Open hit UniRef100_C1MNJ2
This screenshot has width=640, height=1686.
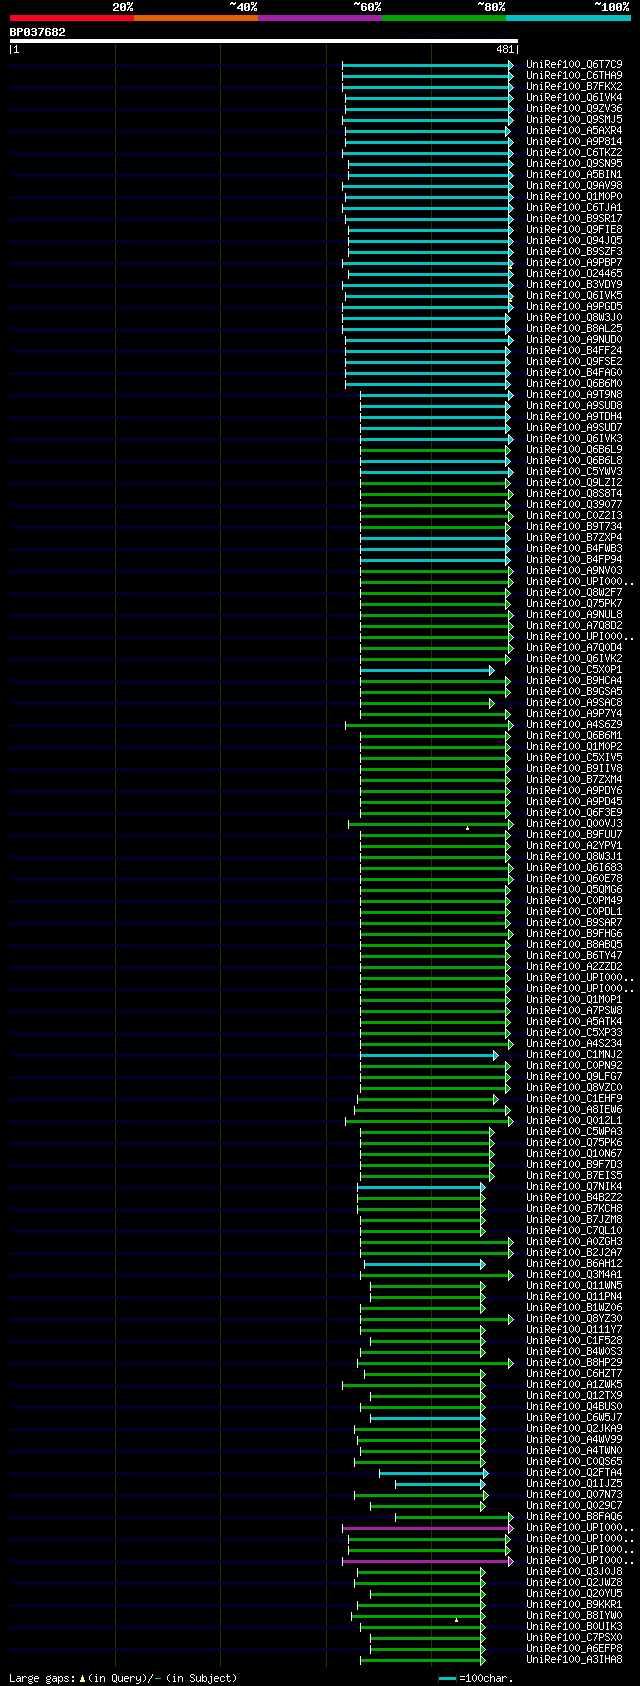[x=574, y=1054]
